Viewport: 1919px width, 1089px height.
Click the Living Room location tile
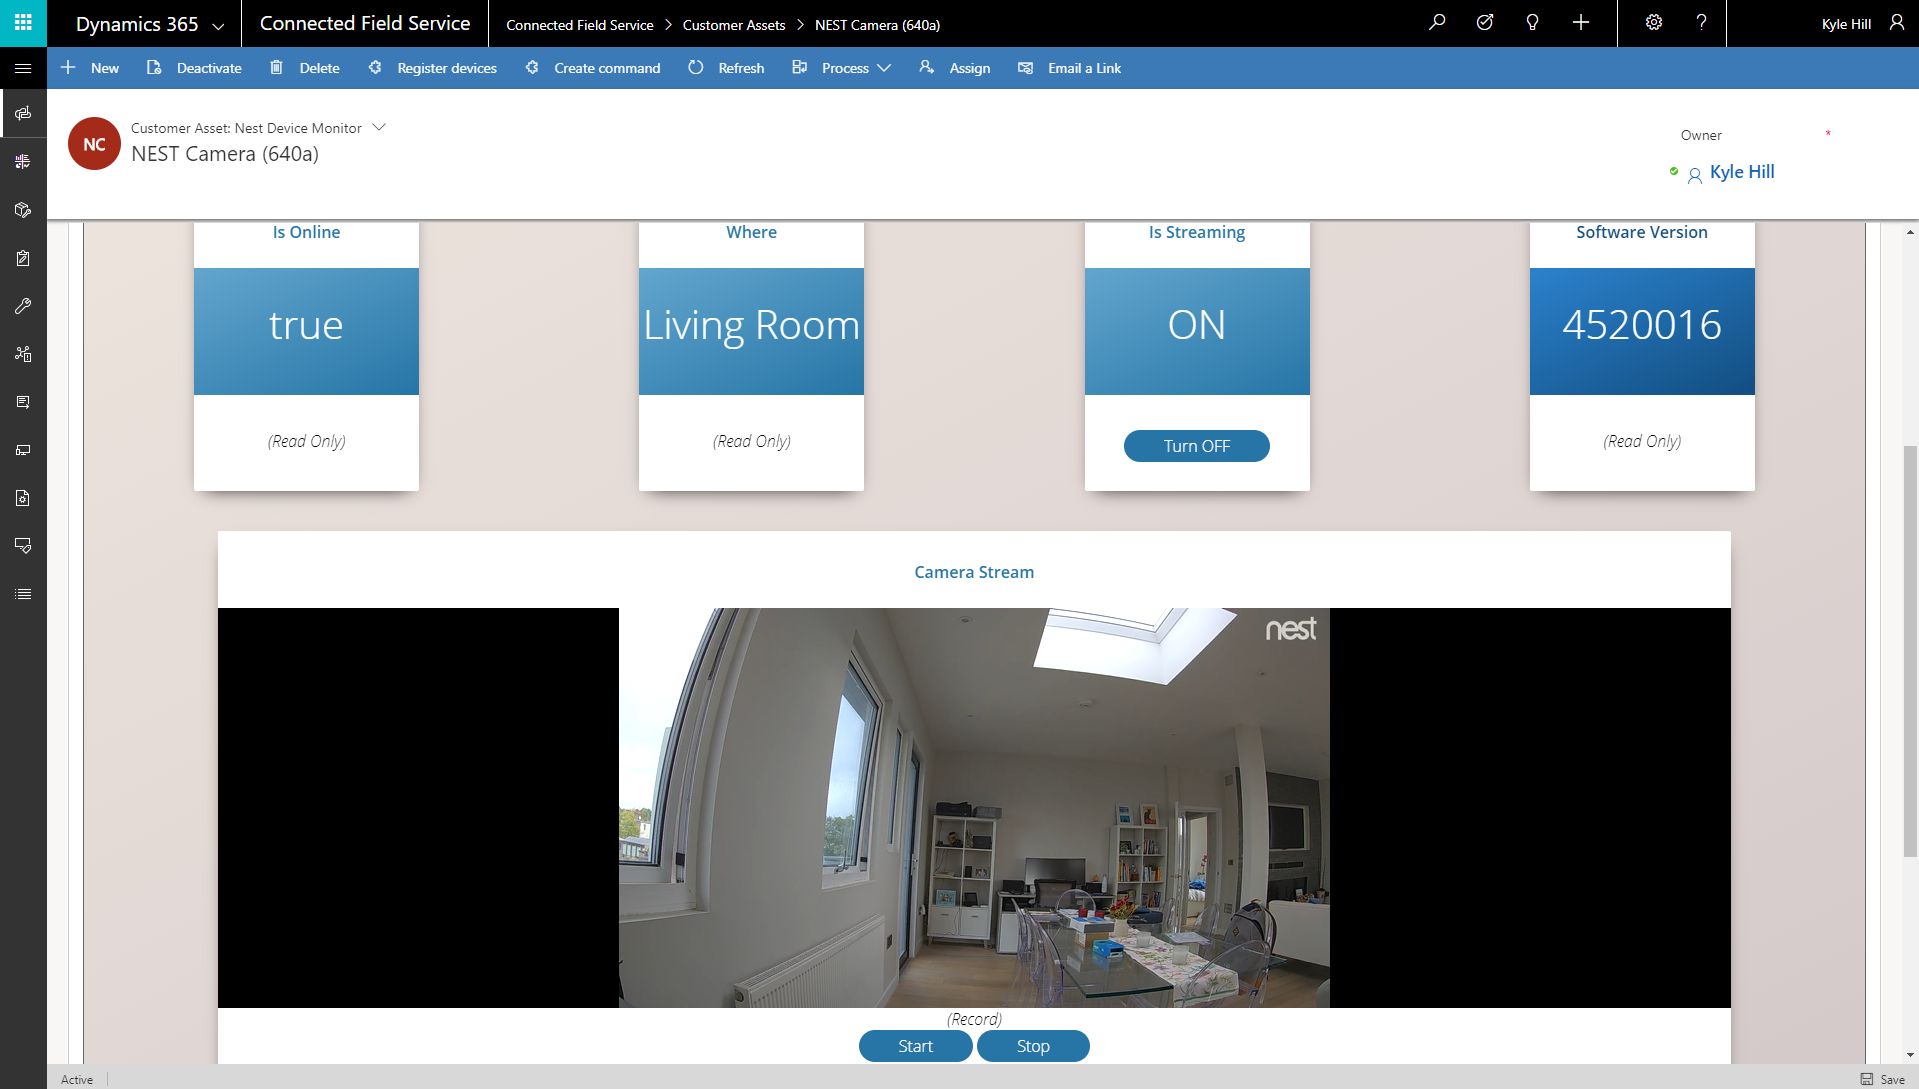click(751, 331)
